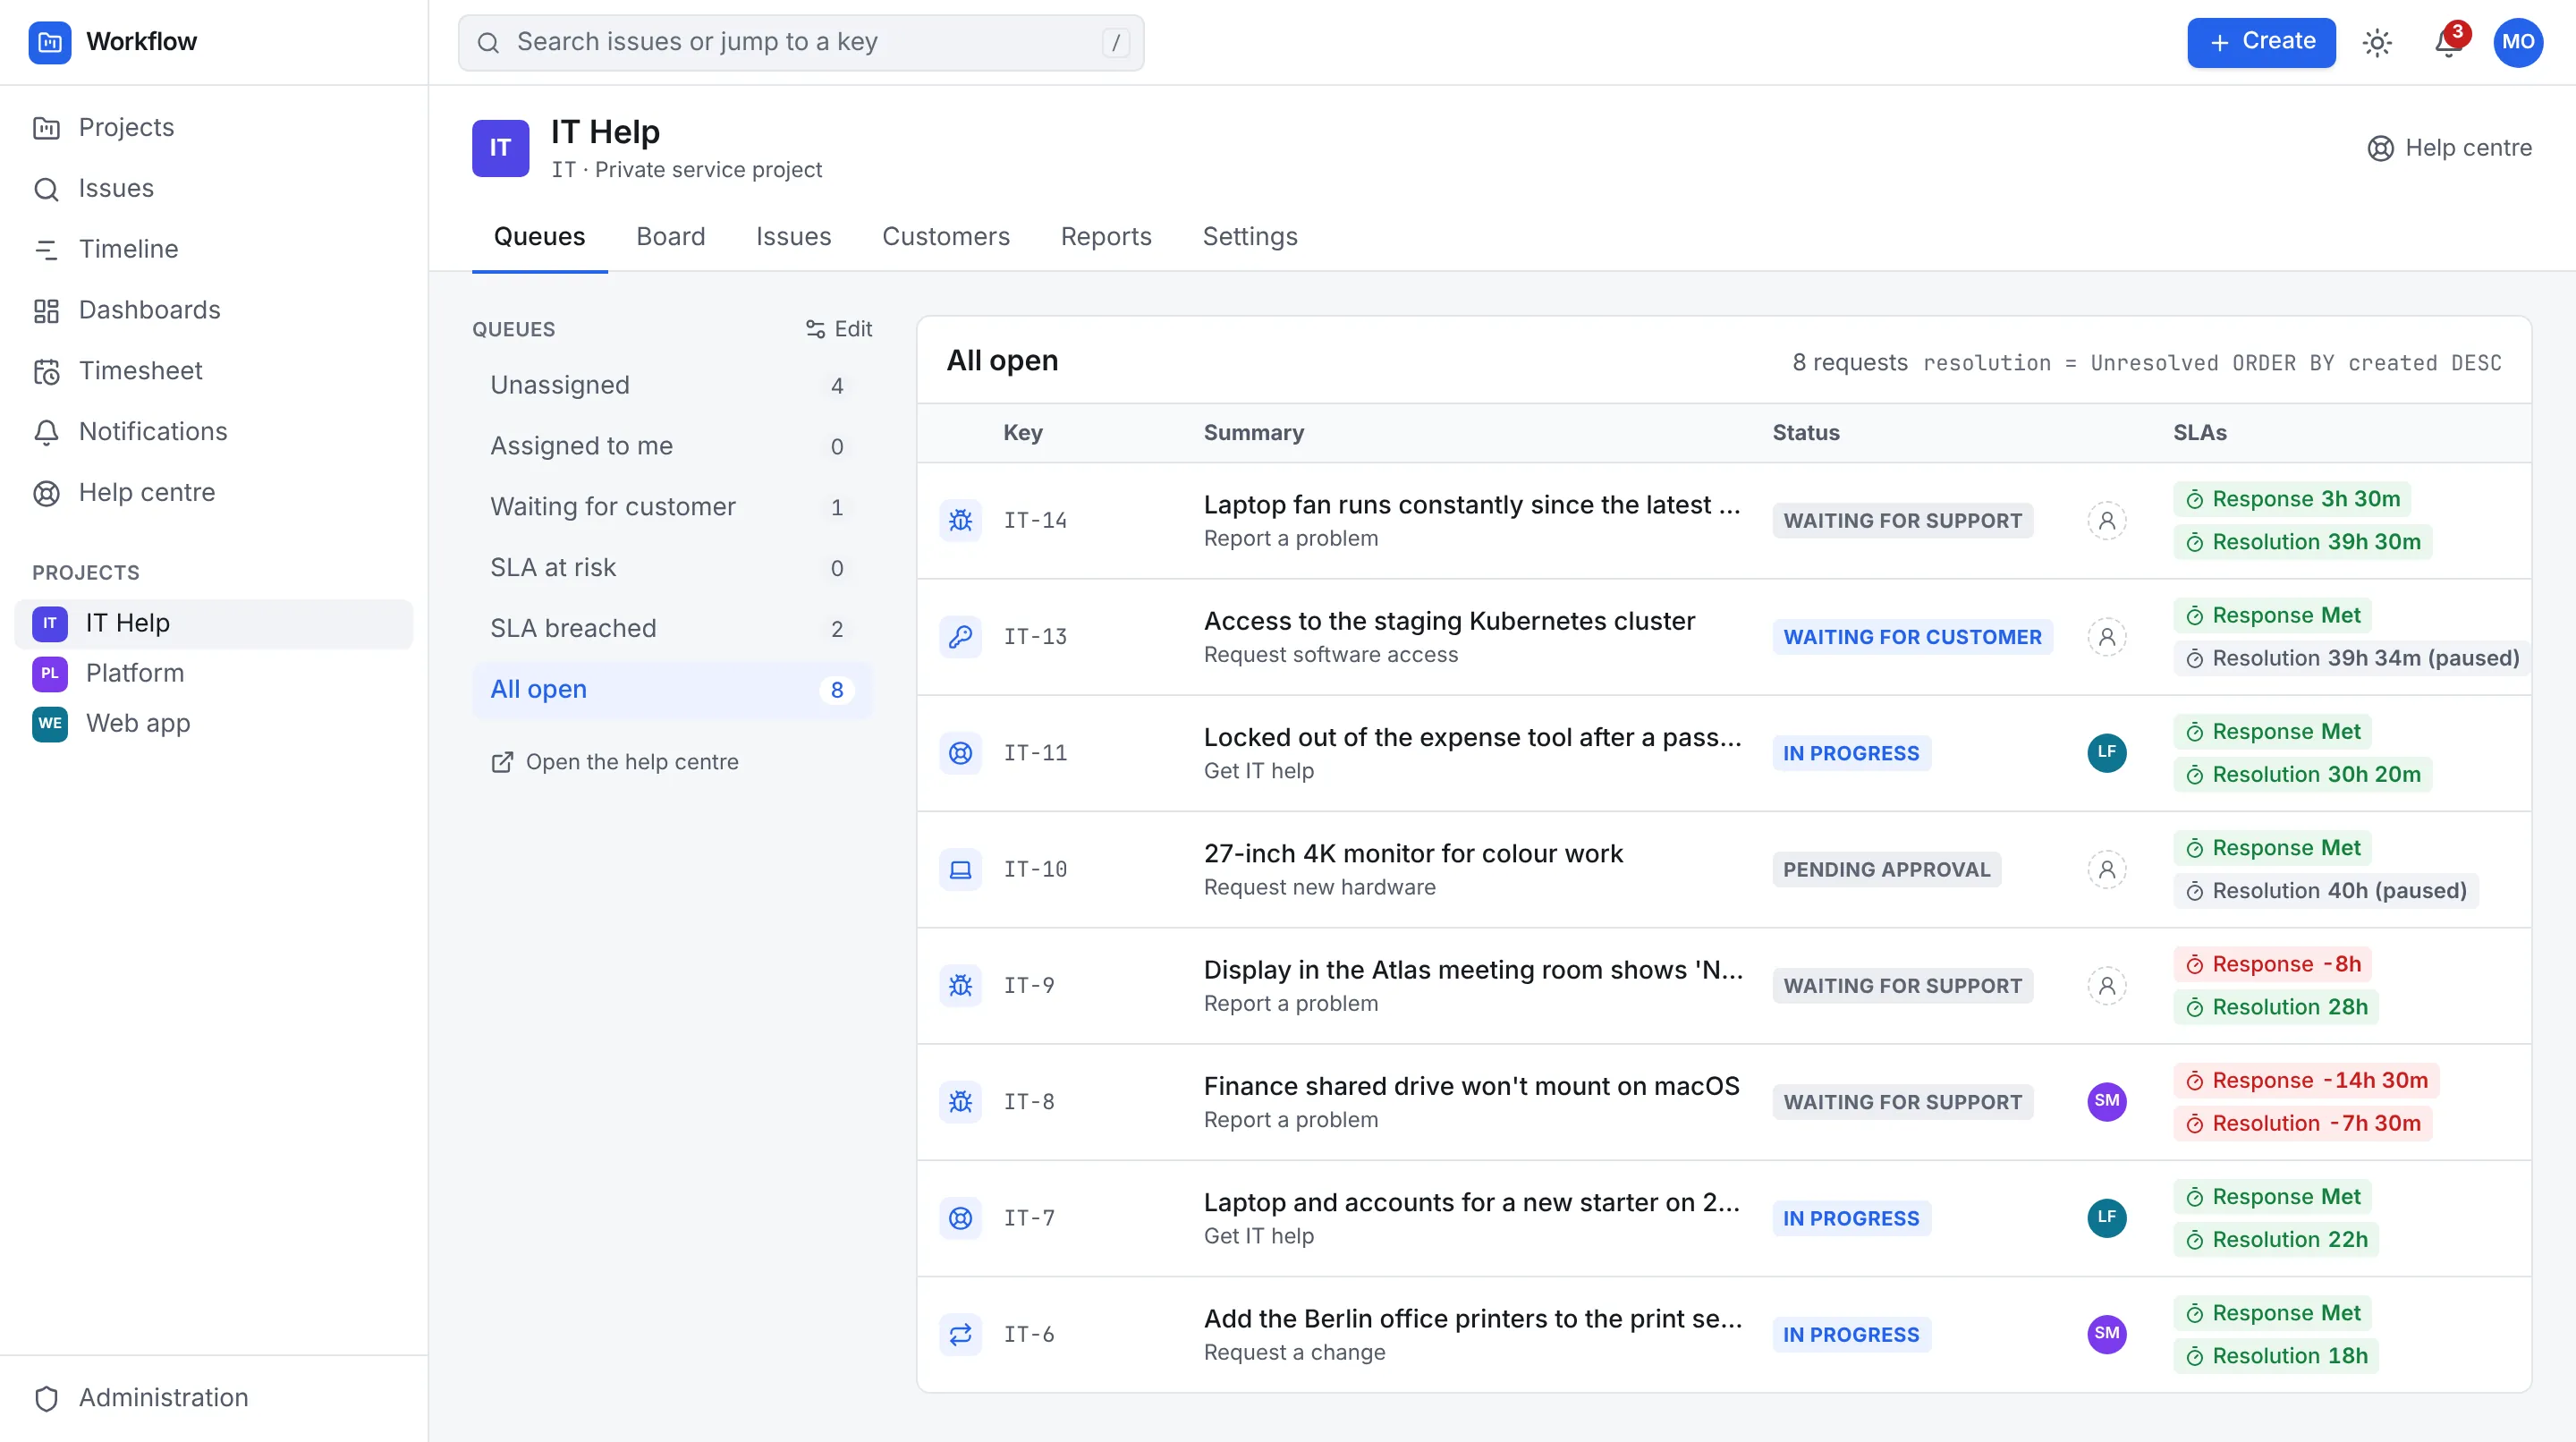This screenshot has height=1442, width=2576.
Task: Click 'Resolution 22h' SLA badge on IT-7
Action: pyautogui.click(x=2275, y=1239)
